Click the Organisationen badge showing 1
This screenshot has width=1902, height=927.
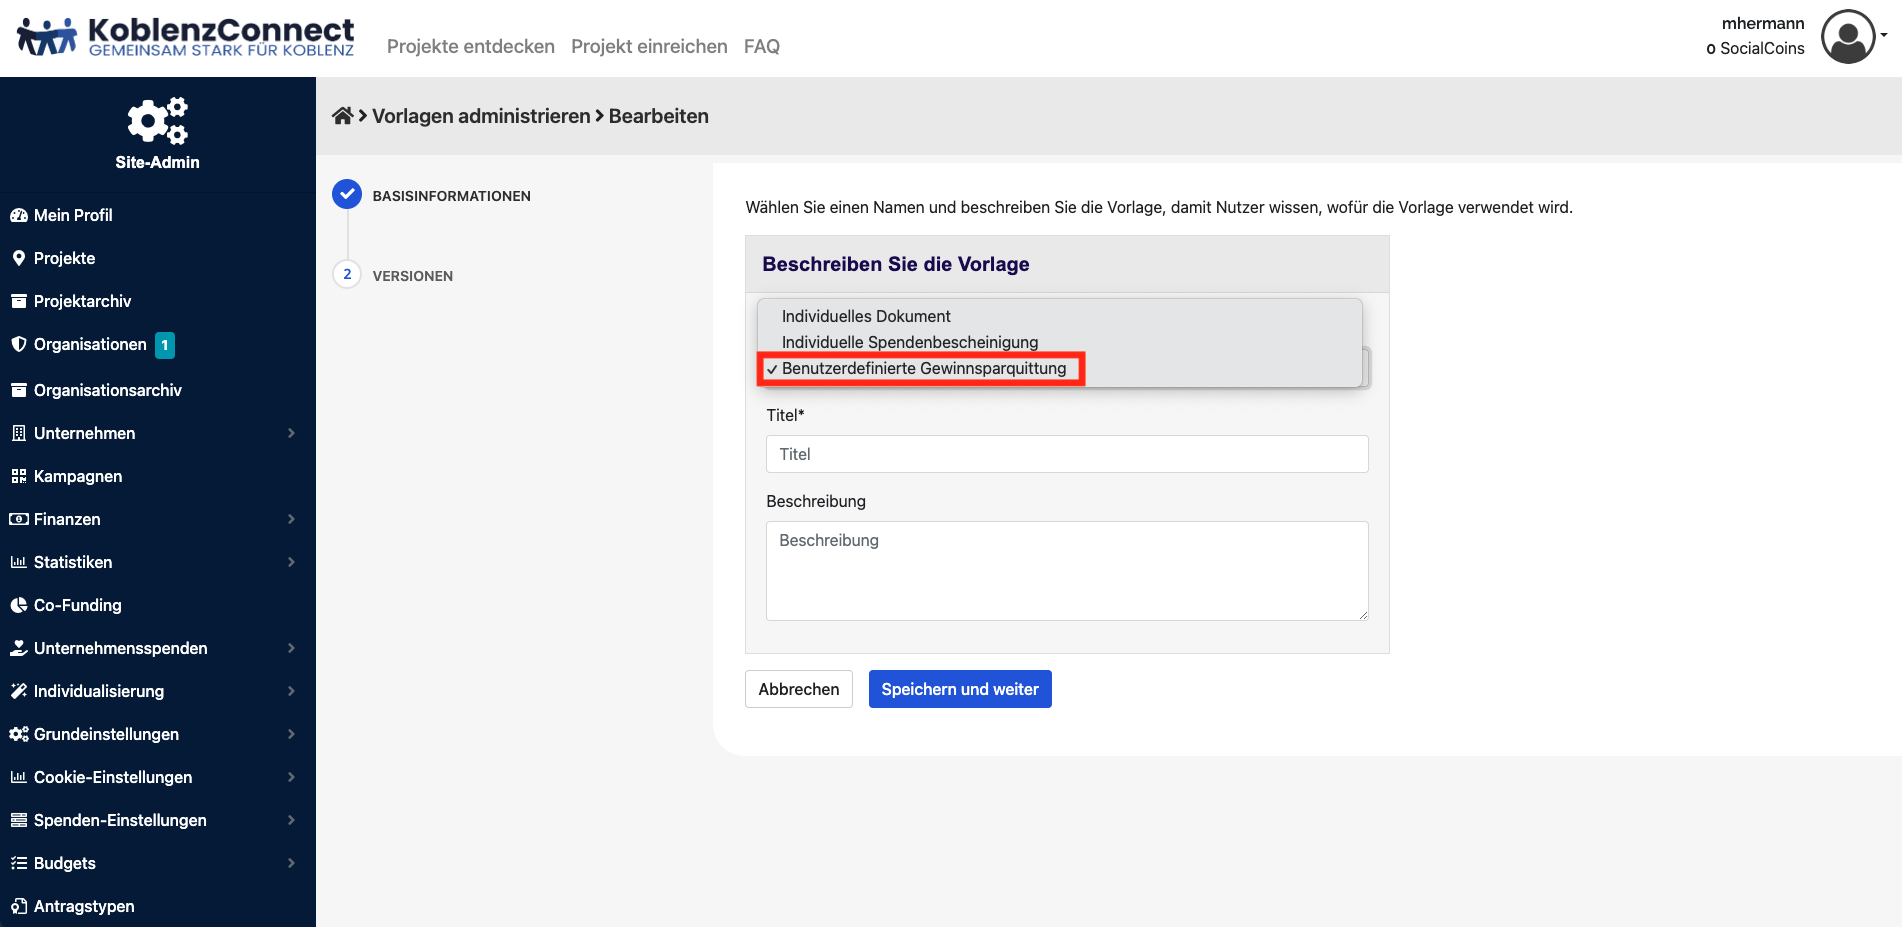(165, 345)
